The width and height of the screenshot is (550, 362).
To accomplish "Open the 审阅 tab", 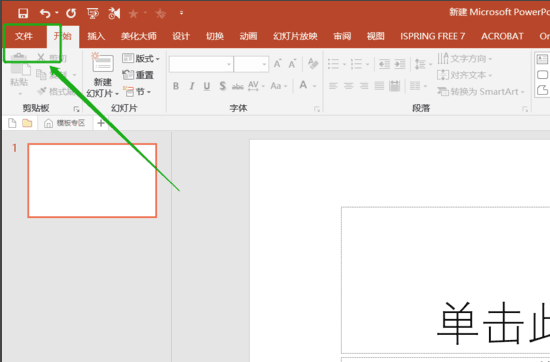I will coord(342,36).
